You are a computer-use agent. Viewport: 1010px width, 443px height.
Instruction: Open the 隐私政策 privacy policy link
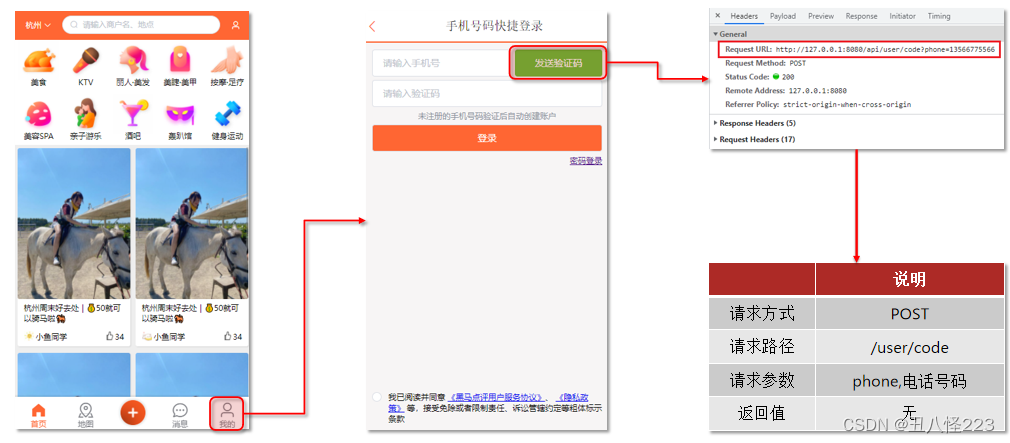pos(572,397)
